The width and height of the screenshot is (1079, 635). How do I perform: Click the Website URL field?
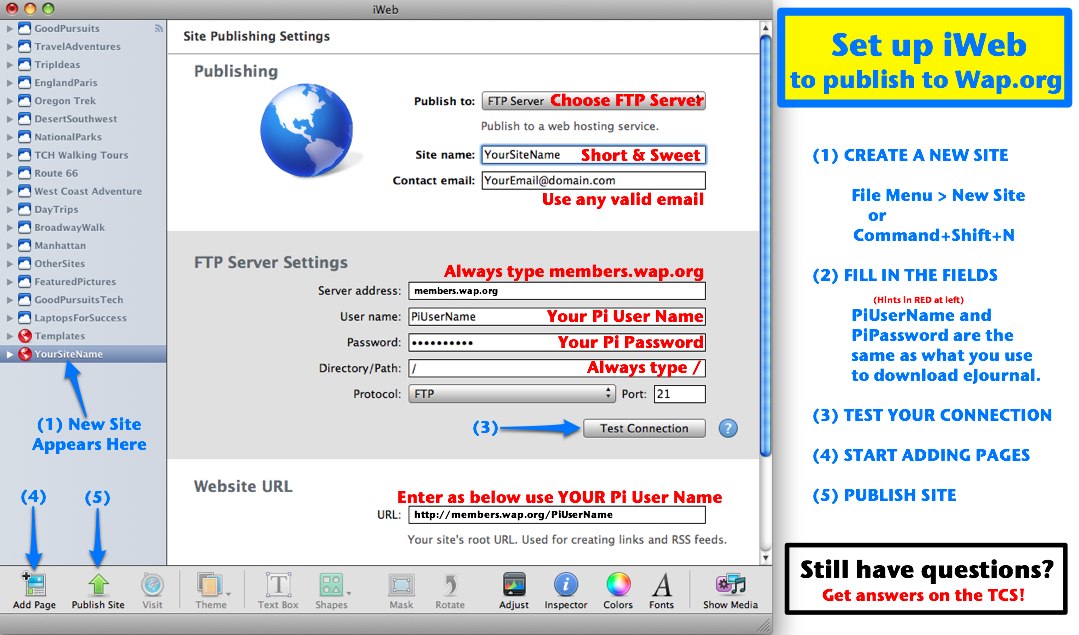pyautogui.click(x=557, y=515)
